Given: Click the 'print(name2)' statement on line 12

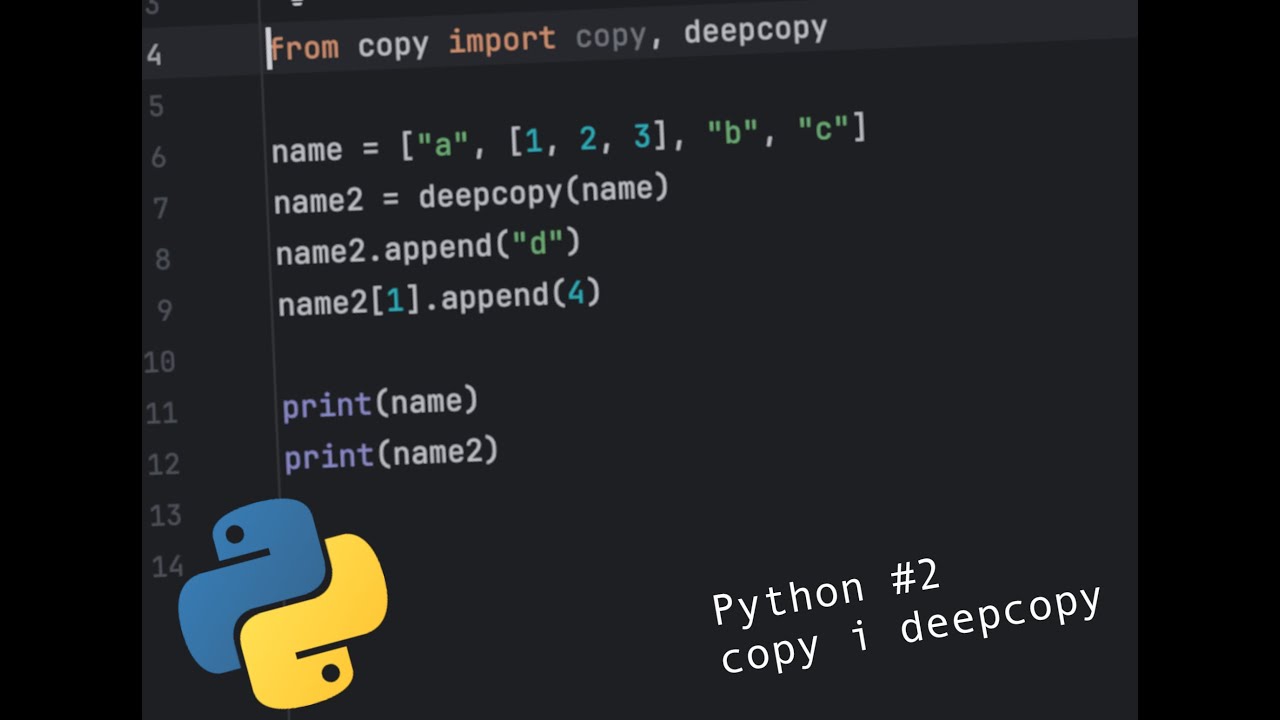Looking at the screenshot, I should [x=391, y=456].
